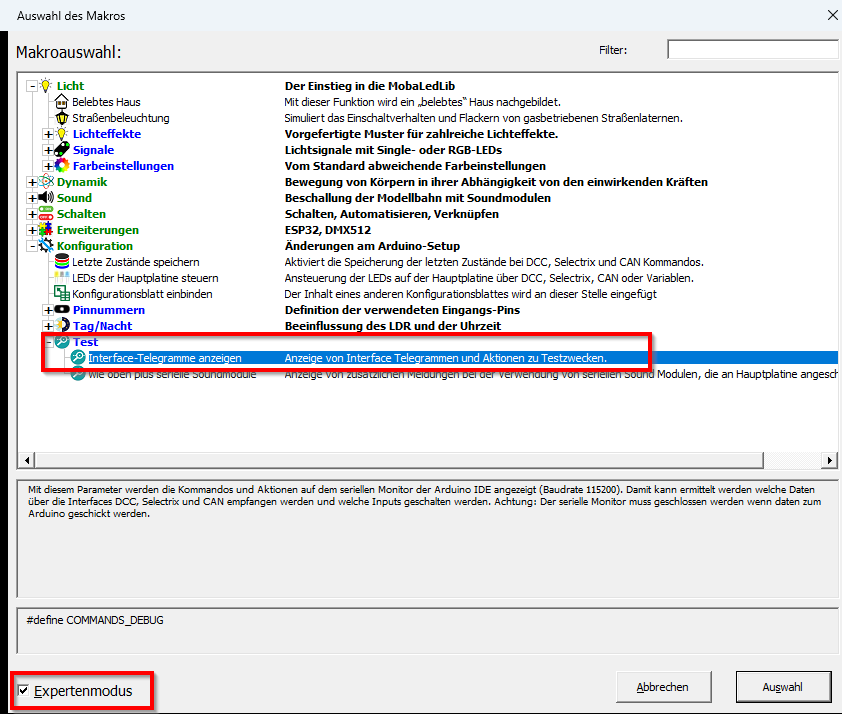
Task: Select the LEDs der Hauptplatine steuern entry
Action: click(x=144, y=278)
